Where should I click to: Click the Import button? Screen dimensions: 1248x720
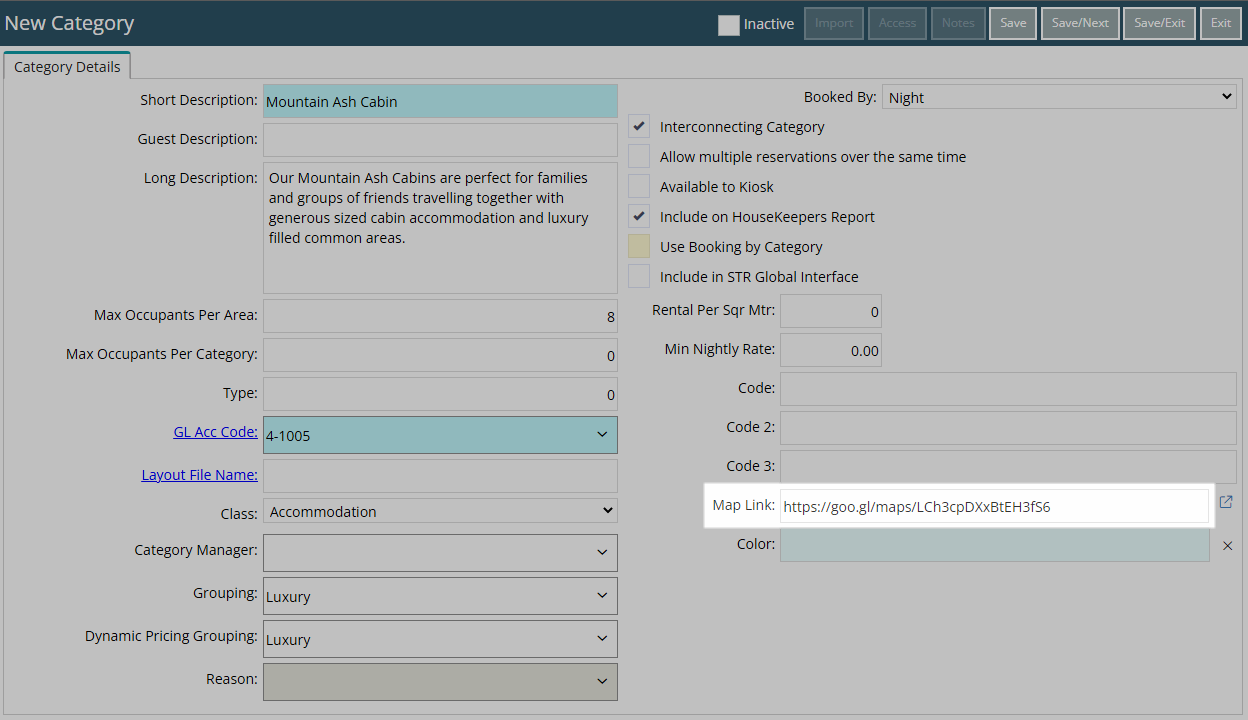(x=834, y=23)
